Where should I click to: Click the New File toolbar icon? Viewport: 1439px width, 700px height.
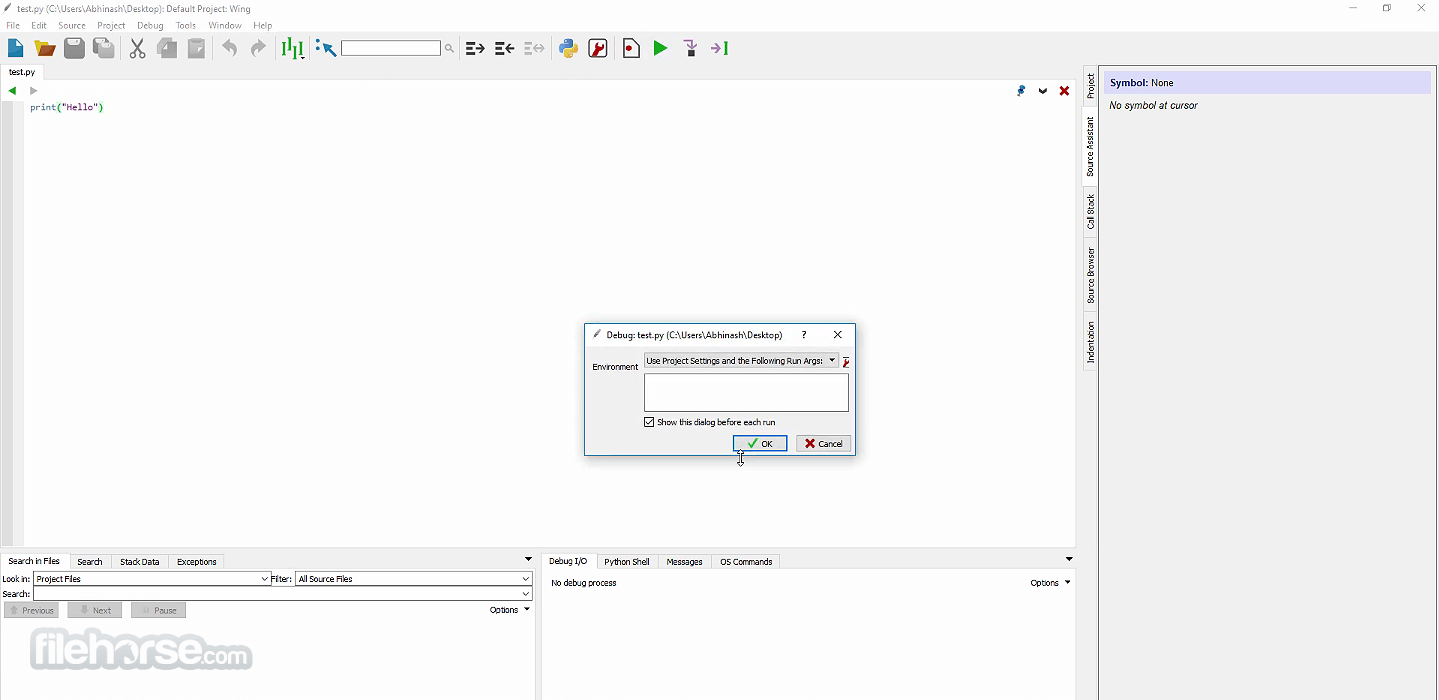pyautogui.click(x=16, y=48)
